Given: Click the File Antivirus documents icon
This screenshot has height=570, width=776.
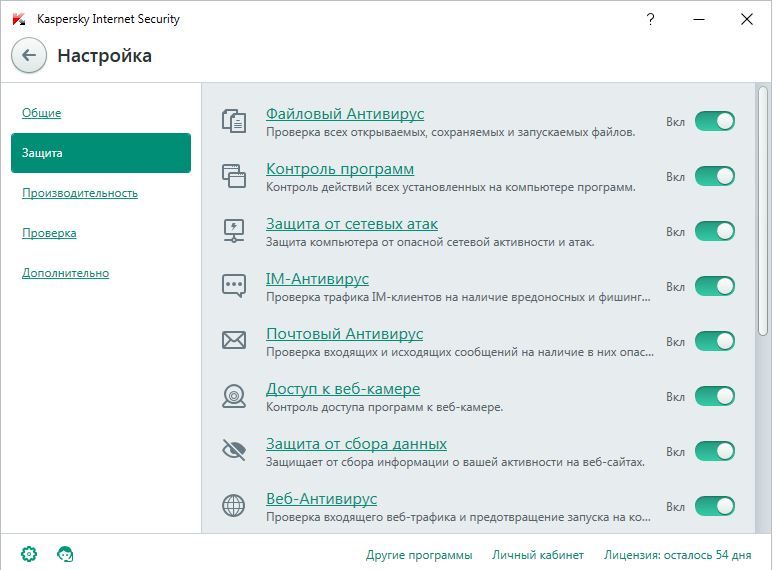Looking at the screenshot, I should coord(233,121).
